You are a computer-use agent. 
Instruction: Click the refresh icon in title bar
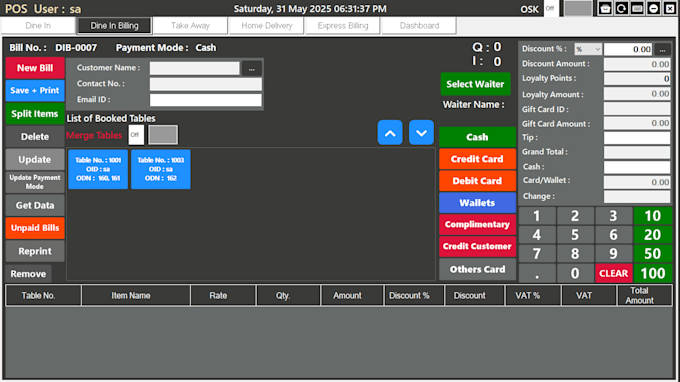[x=621, y=8]
